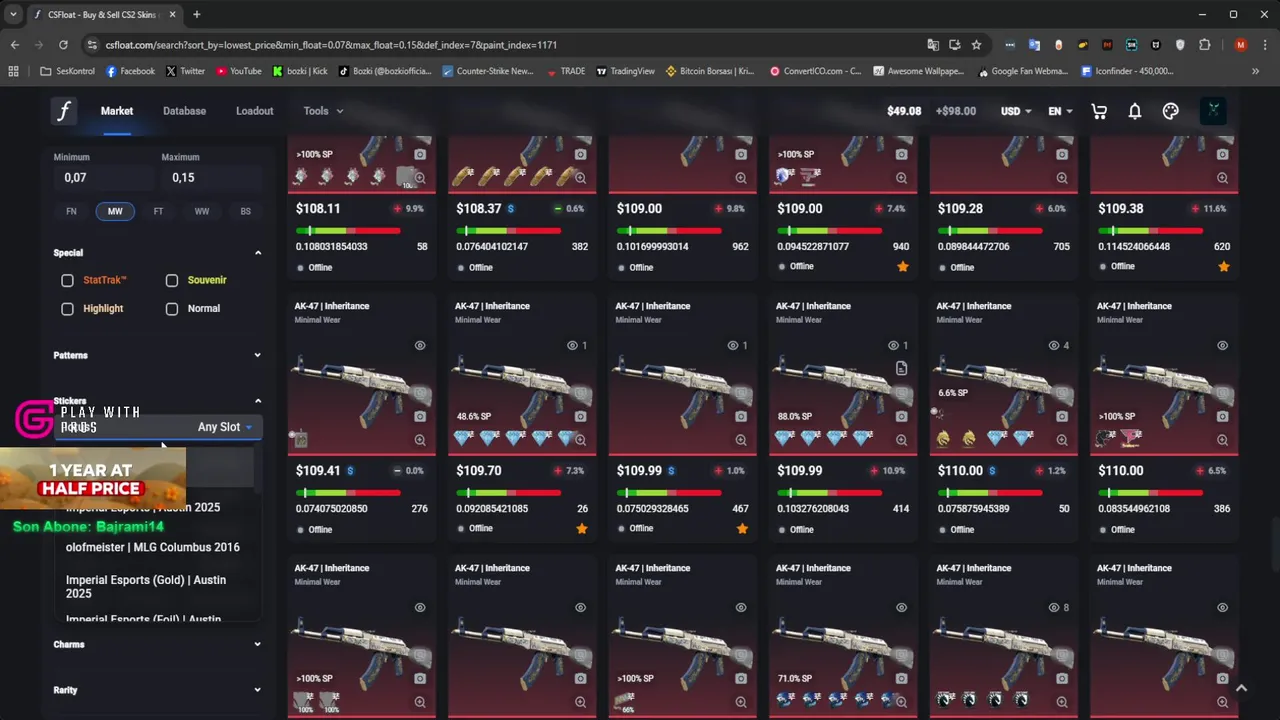Open the theme palette icon
The width and height of the screenshot is (1280, 720).
point(1171,111)
